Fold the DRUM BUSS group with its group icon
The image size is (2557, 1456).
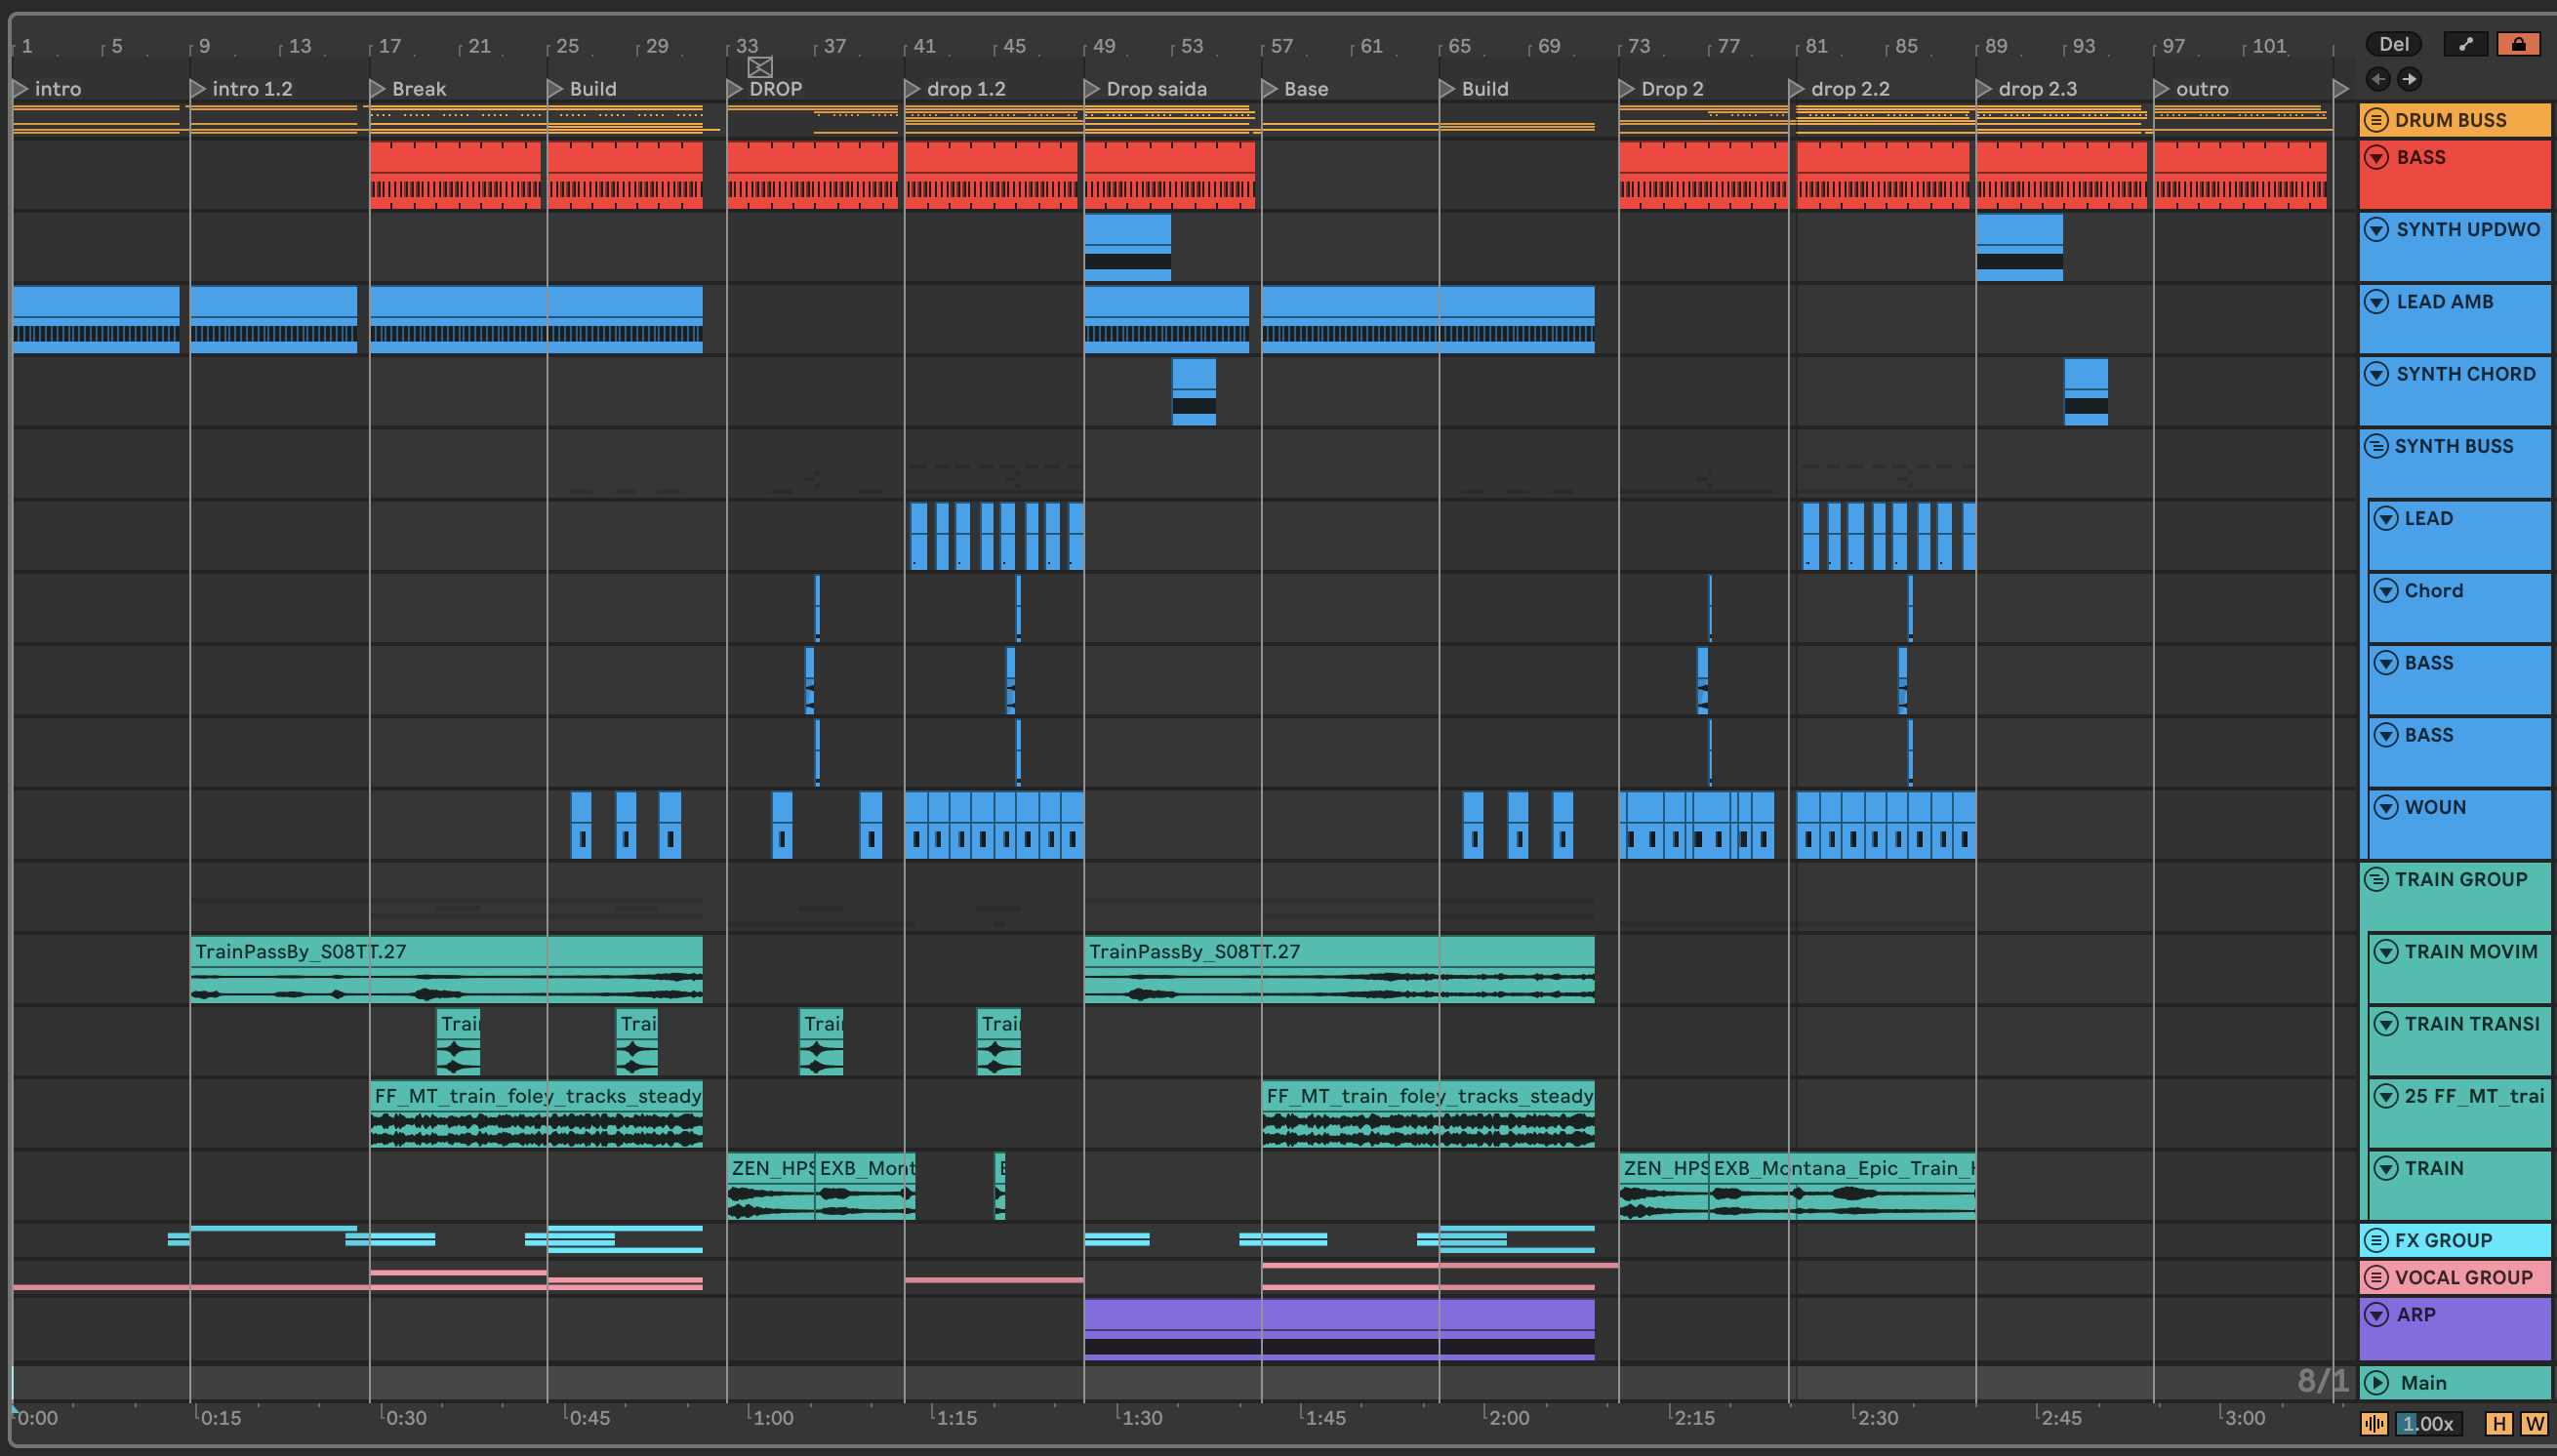pos(2377,120)
